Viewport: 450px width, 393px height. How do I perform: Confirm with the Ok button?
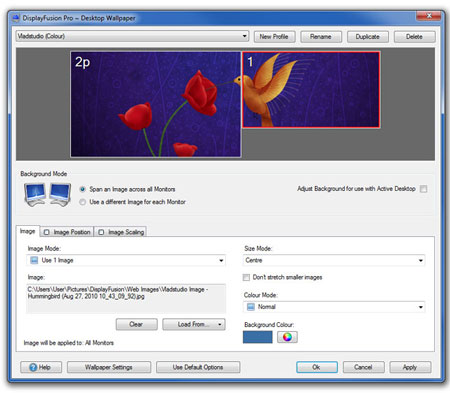coord(317,367)
